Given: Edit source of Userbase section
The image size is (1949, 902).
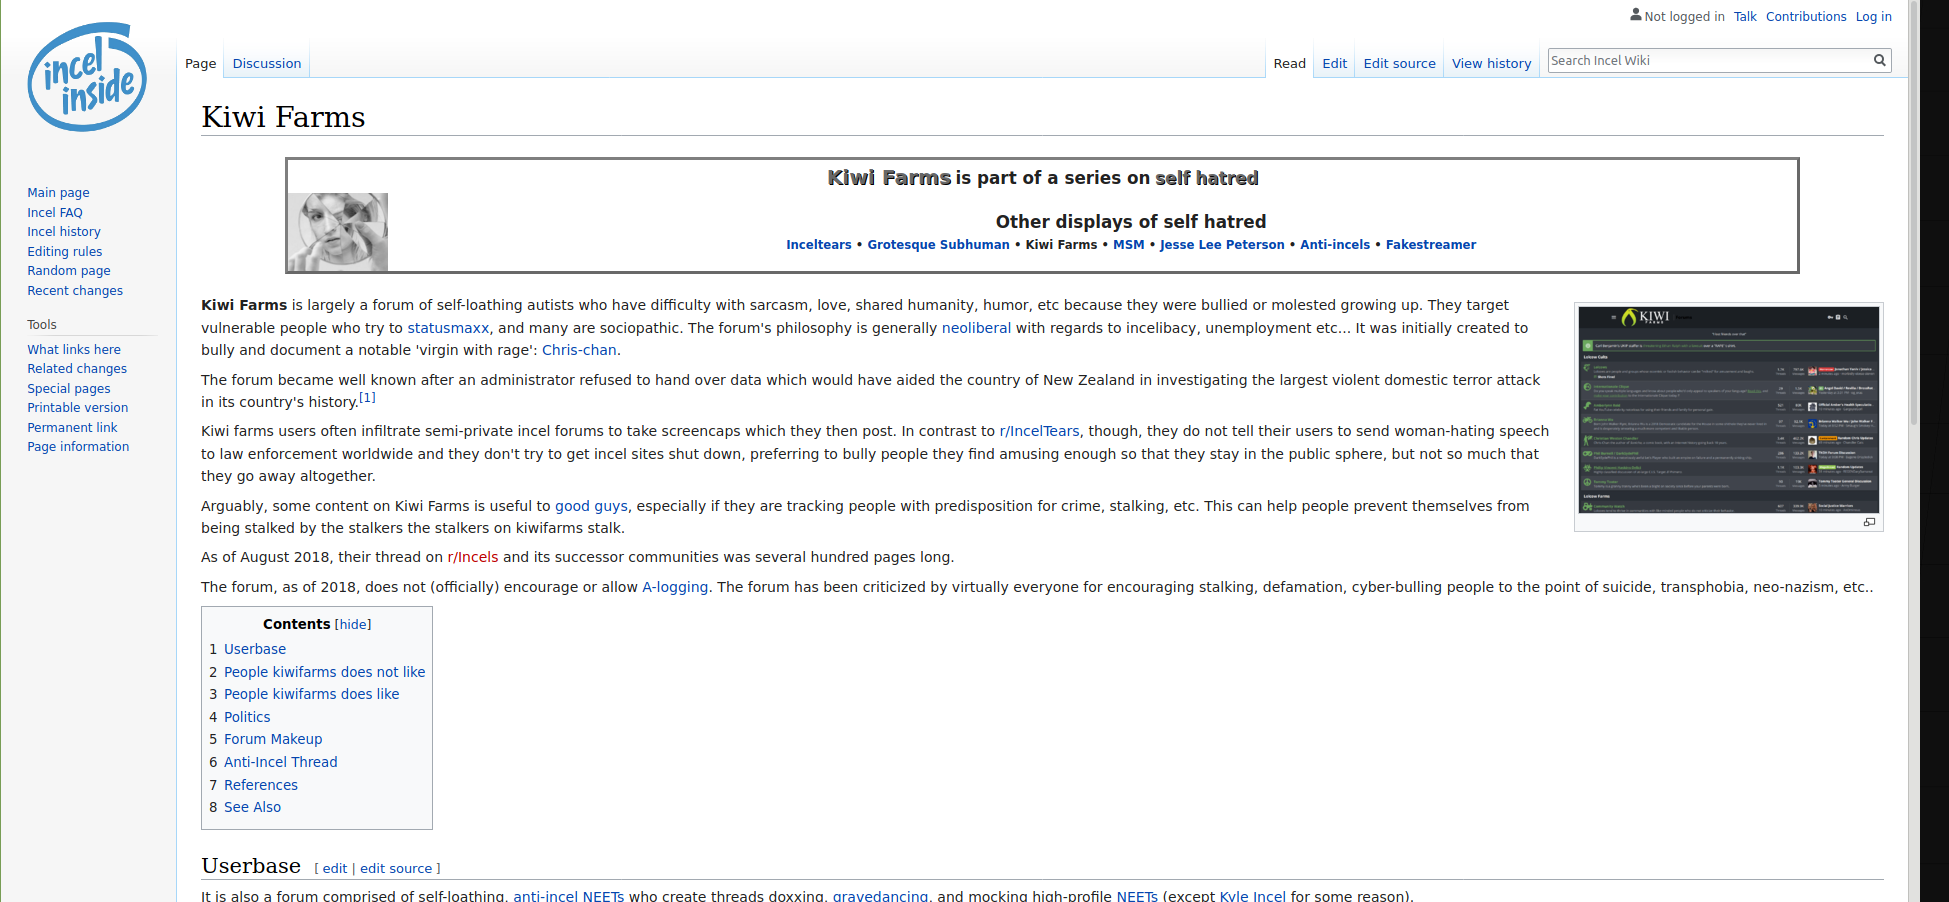Looking at the screenshot, I should pyautogui.click(x=396, y=869).
